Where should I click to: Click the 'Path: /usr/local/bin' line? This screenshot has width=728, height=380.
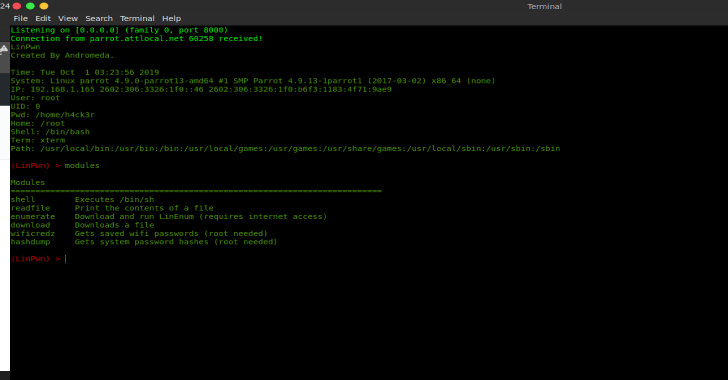(x=286, y=149)
